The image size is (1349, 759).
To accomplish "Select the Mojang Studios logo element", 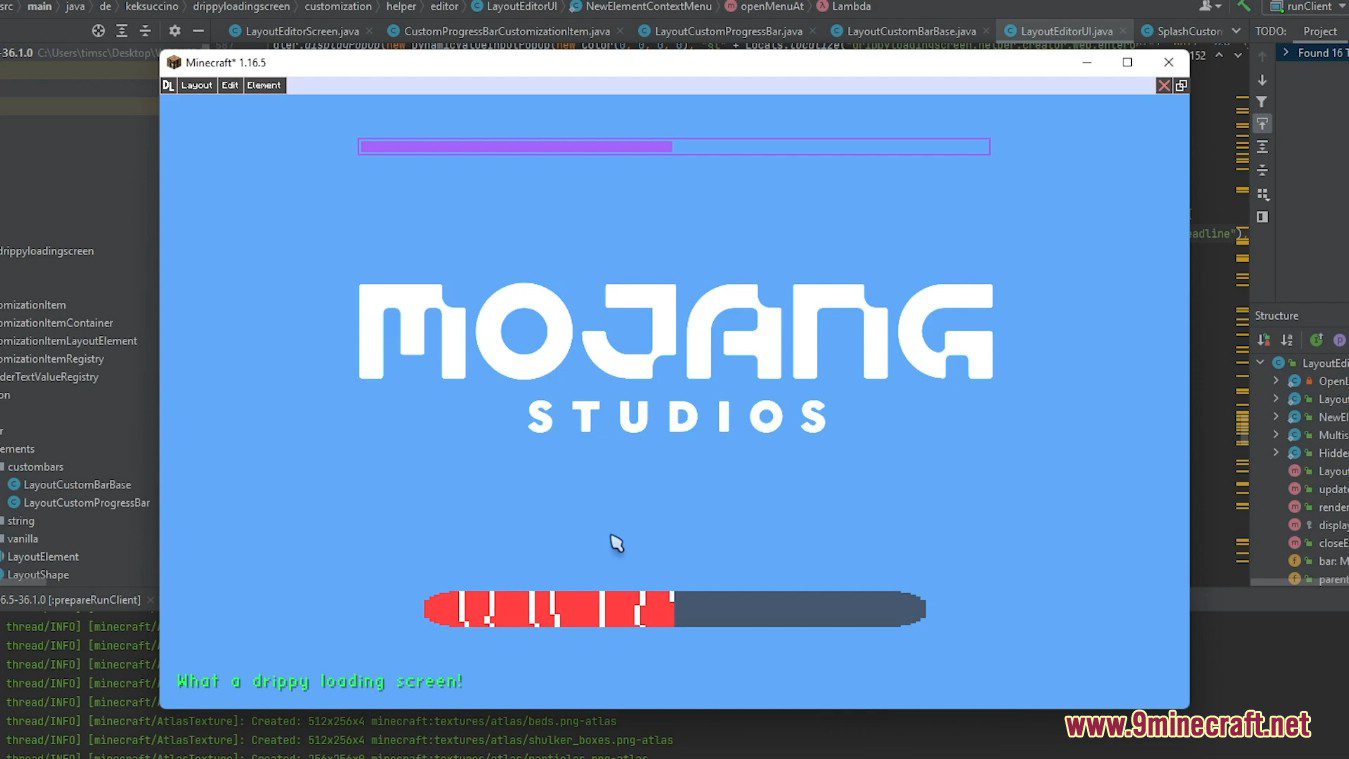I will (x=676, y=357).
